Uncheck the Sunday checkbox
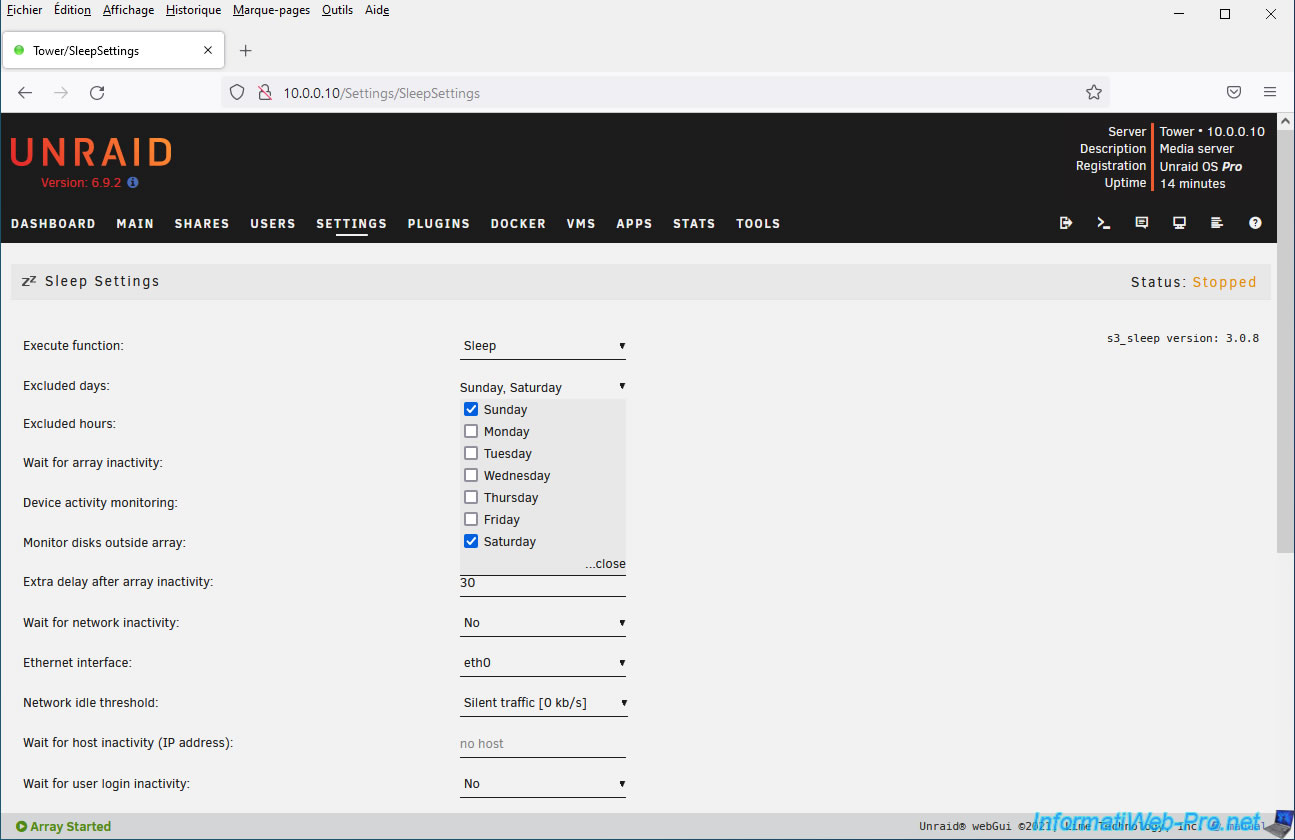 click(x=471, y=409)
